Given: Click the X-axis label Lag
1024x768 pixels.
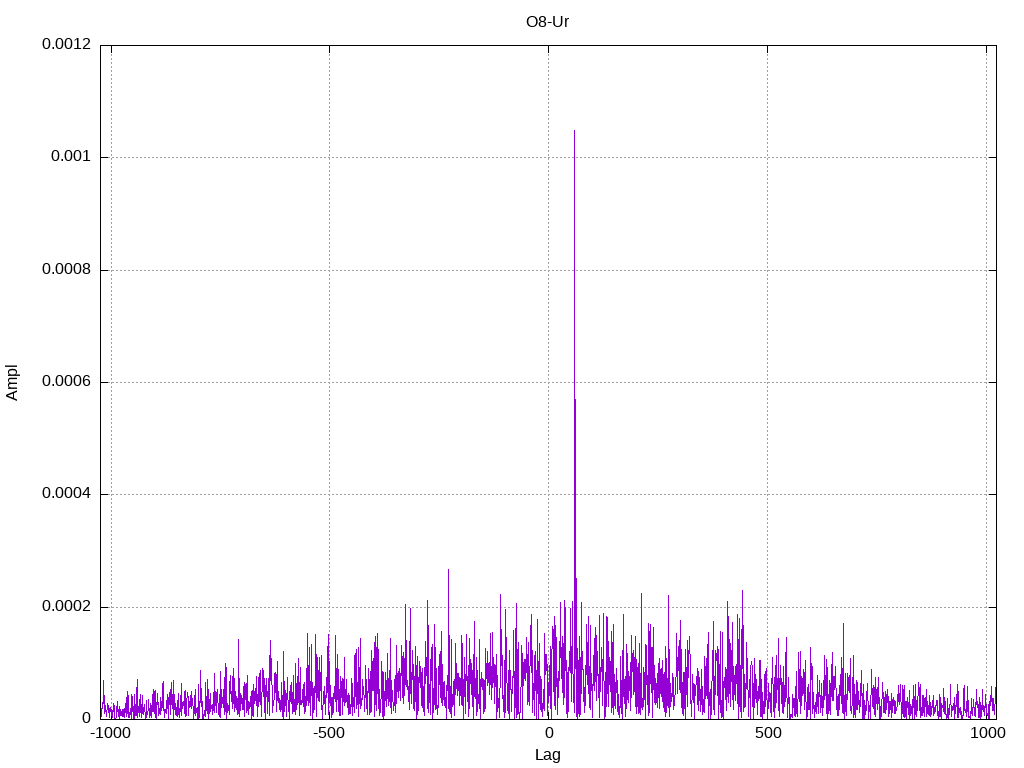Looking at the screenshot, I should pos(547,754).
